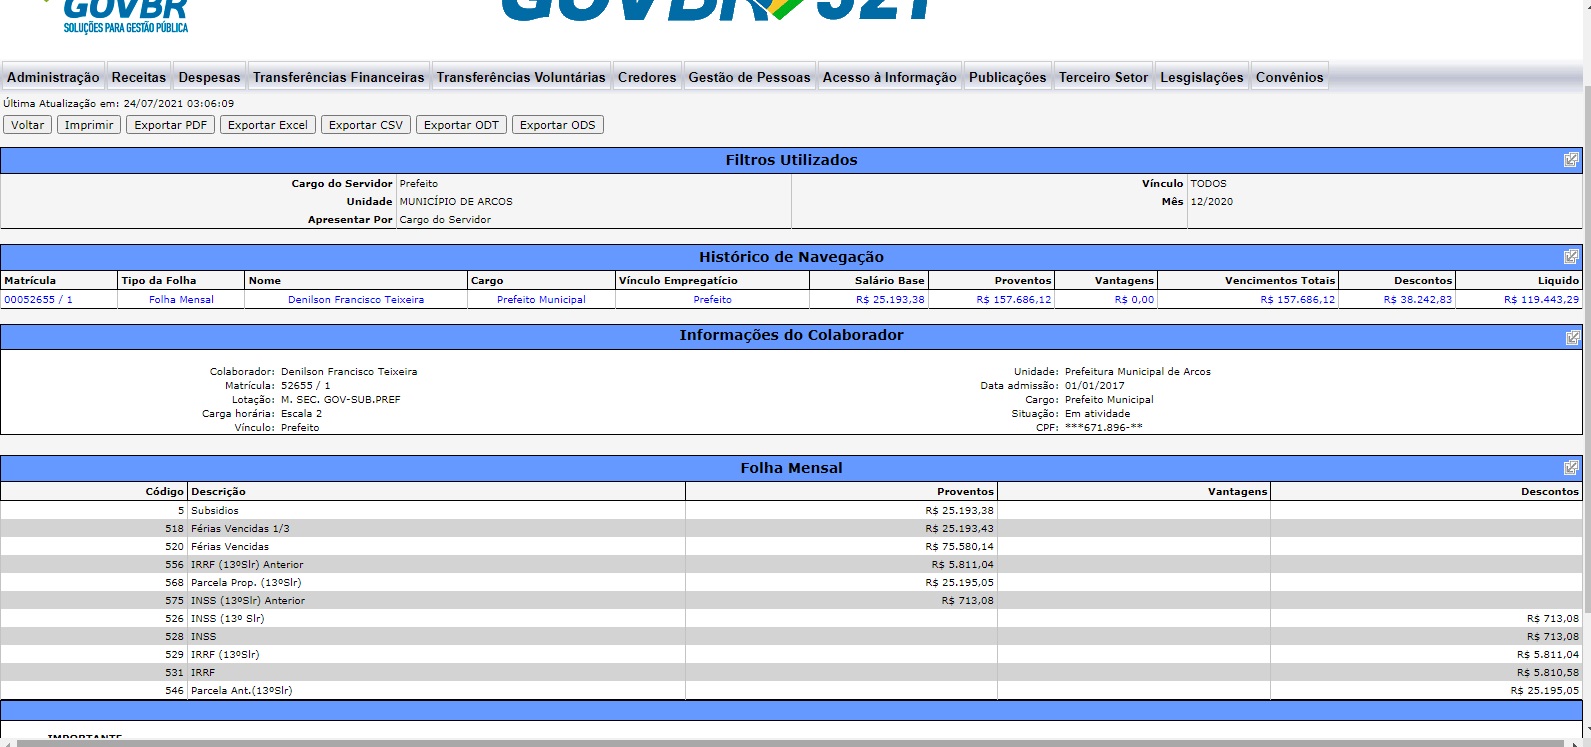1591x747 pixels.
Task: Open Acesso à Informação menu
Action: coord(890,77)
